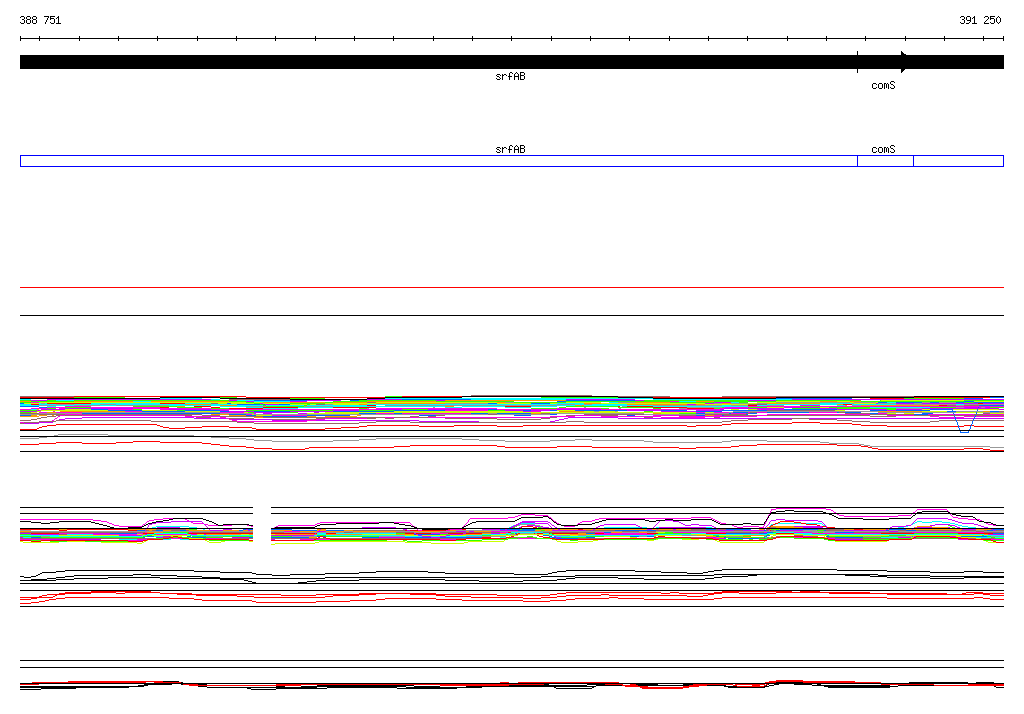Viewport: 1024px width, 714px height.
Task: Click the end coordinate 391 250
Action: point(980,20)
